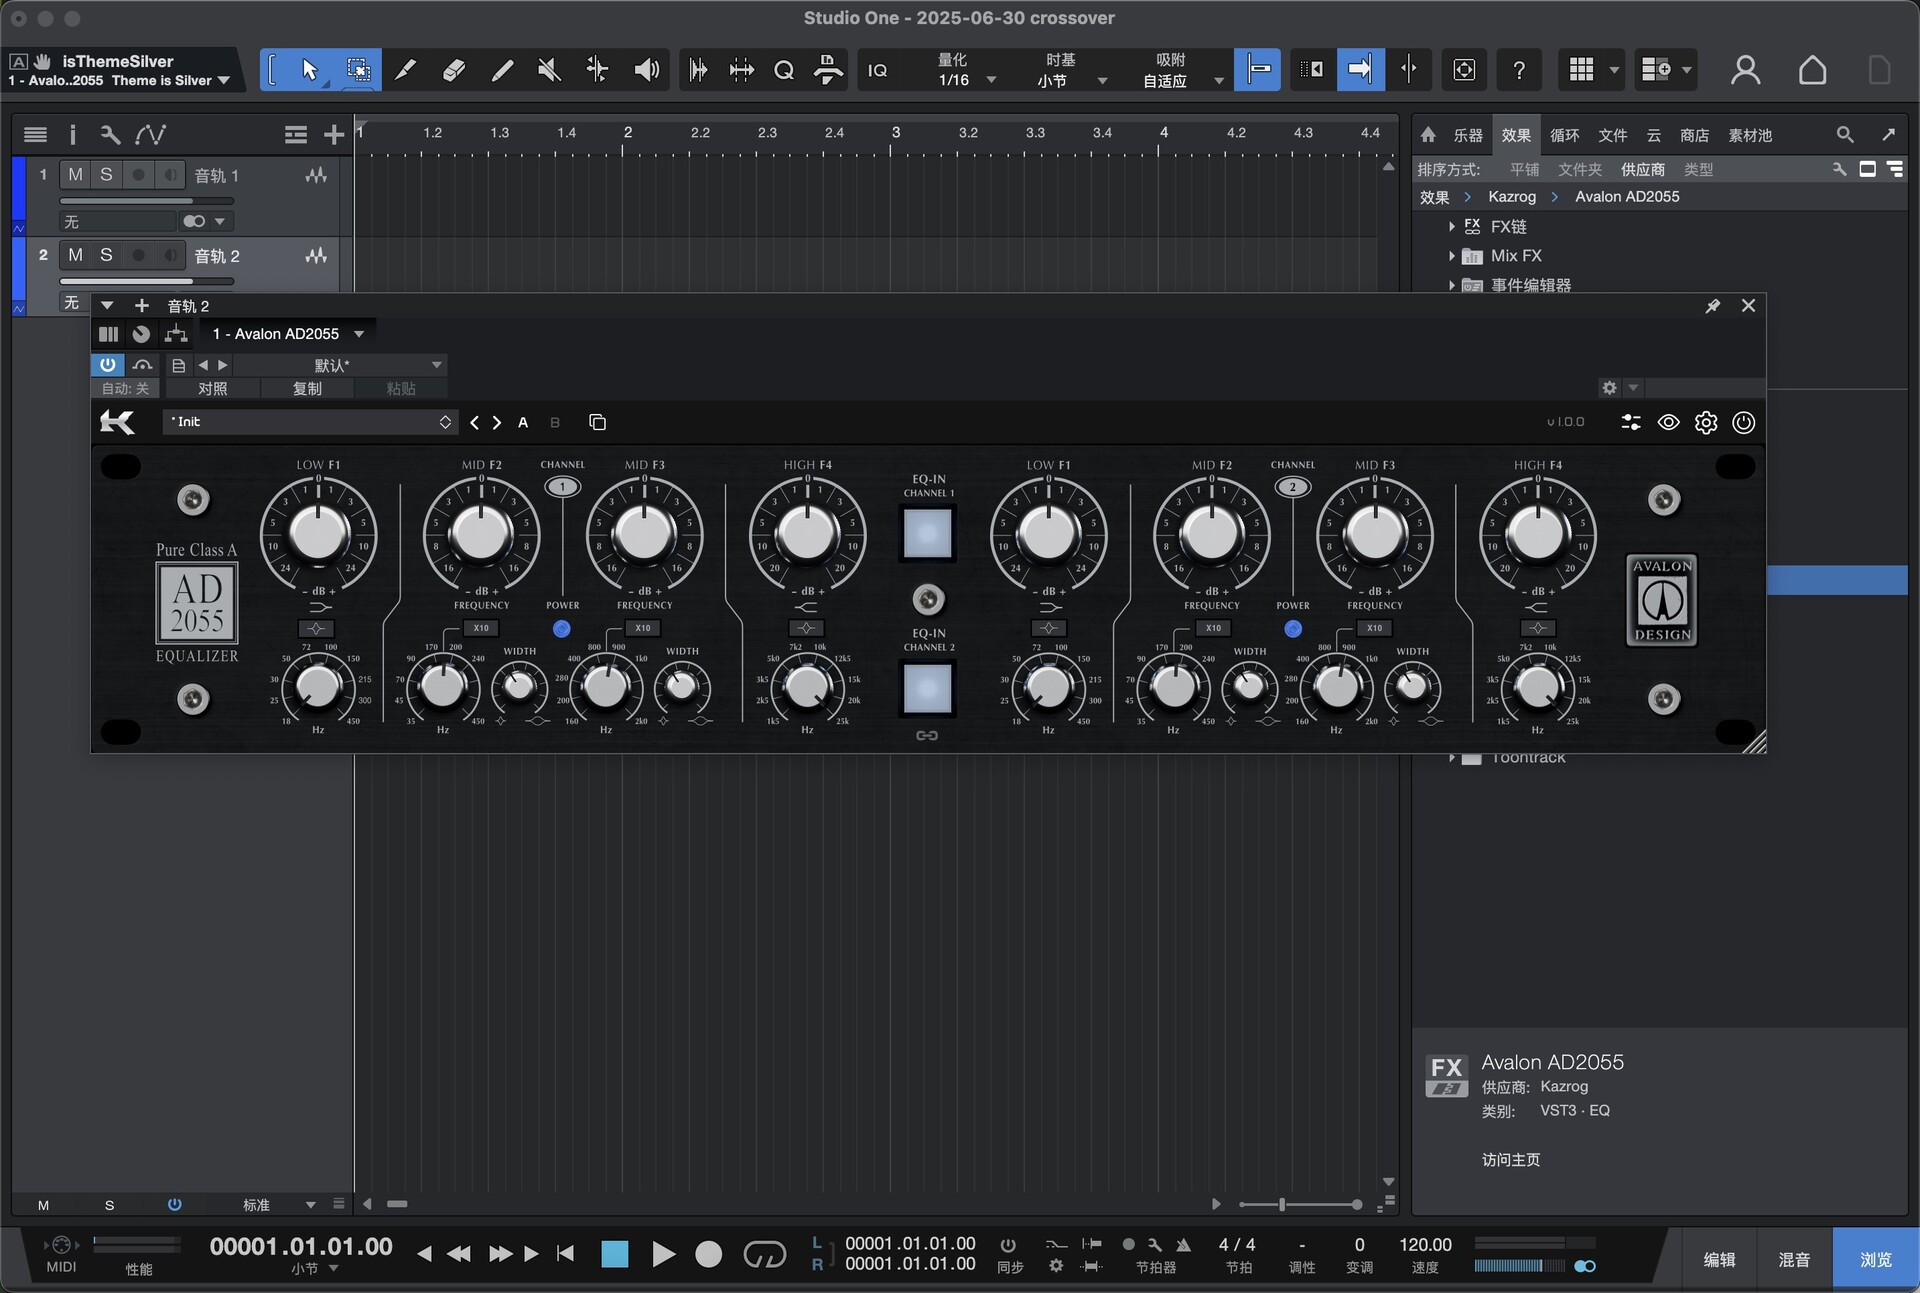Image resolution: width=1920 pixels, height=1293 pixels.
Task: Open the track options wrench icon
Action: point(110,135)
